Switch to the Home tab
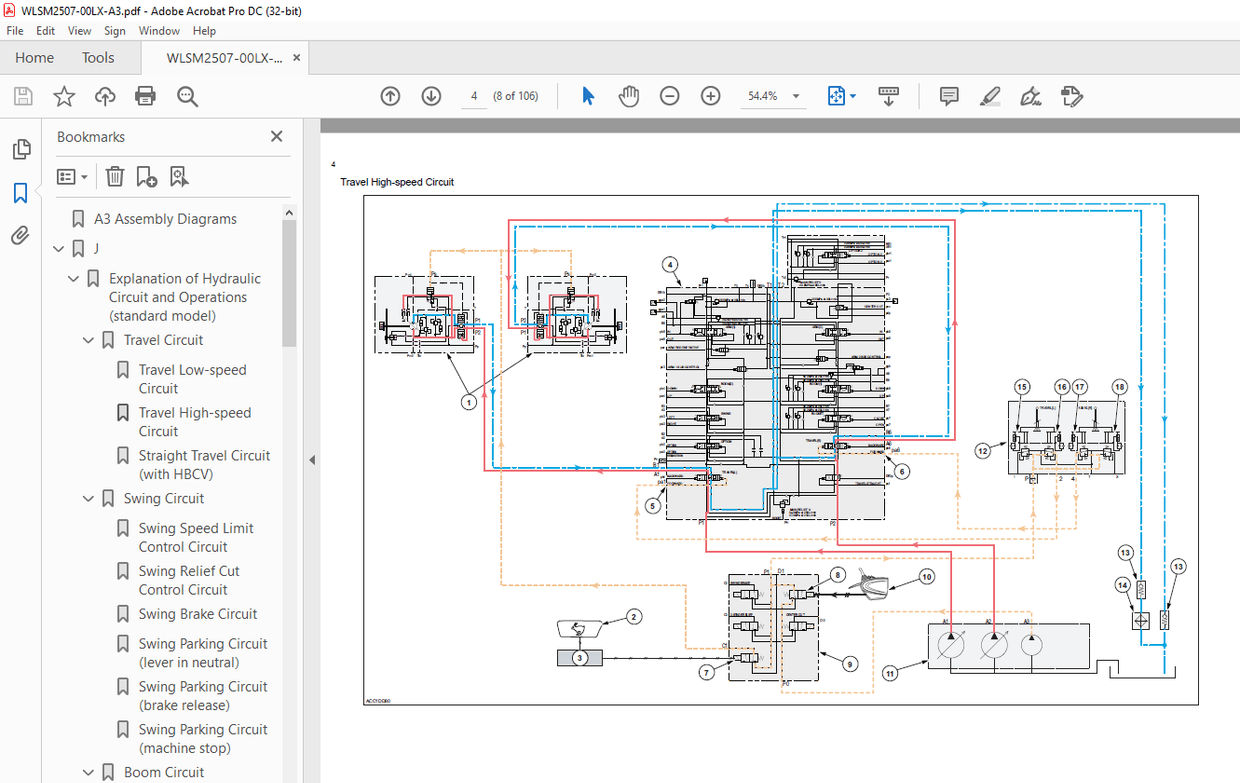This screenshot has height=783, width=1240. click(33, 57)
